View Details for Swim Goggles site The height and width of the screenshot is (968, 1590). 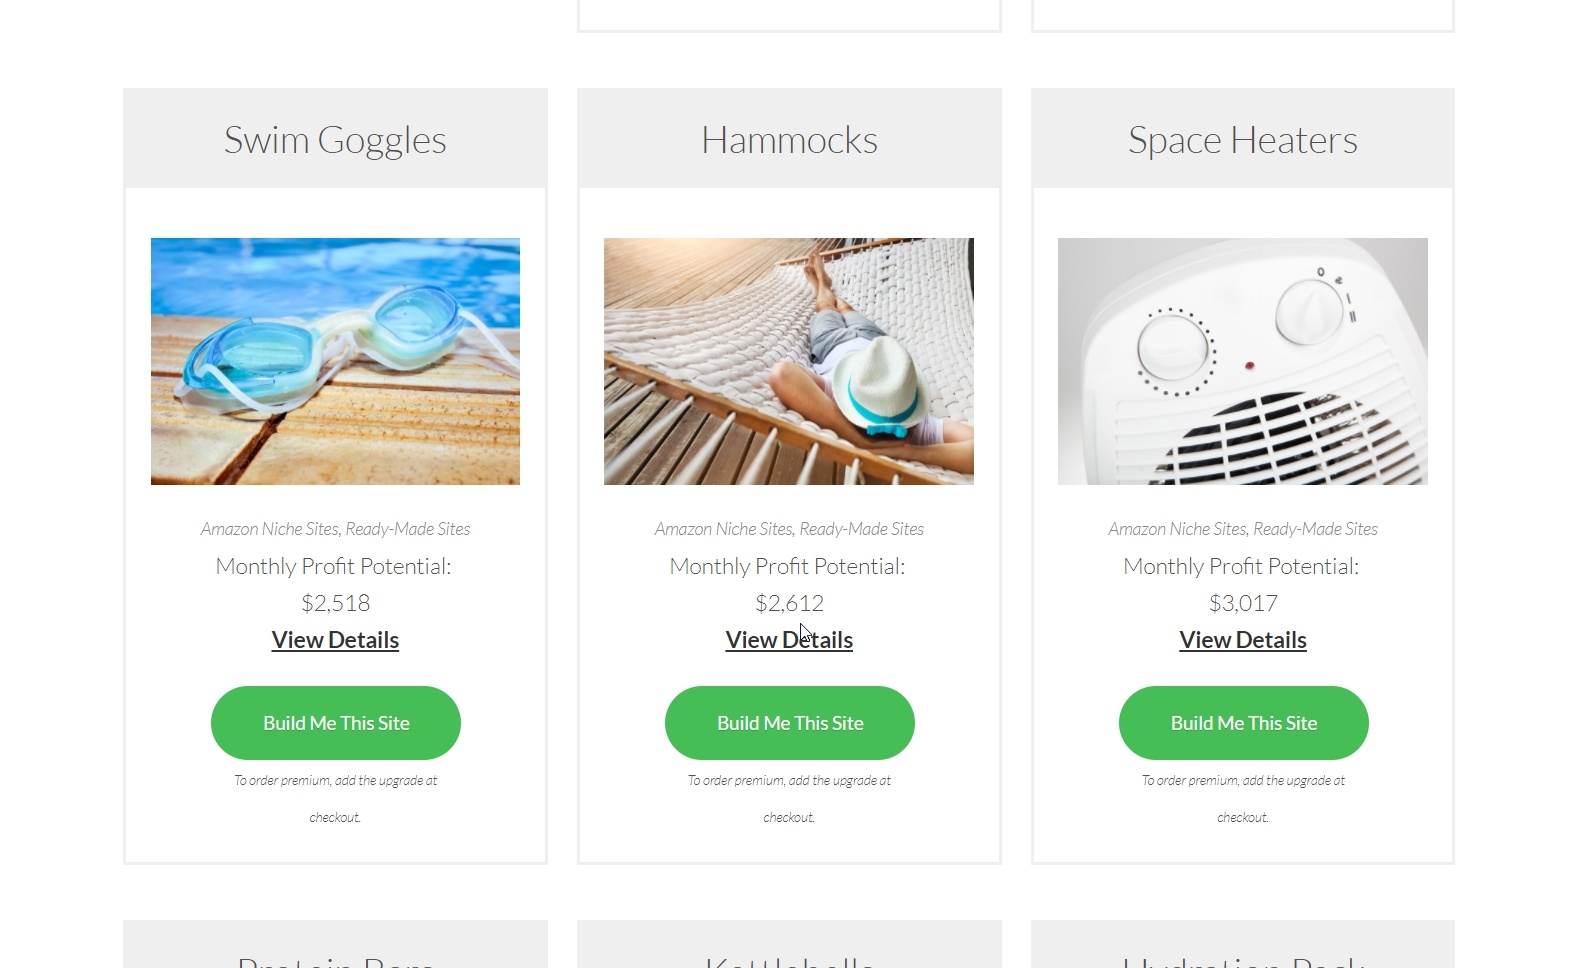tap(335, 640)
